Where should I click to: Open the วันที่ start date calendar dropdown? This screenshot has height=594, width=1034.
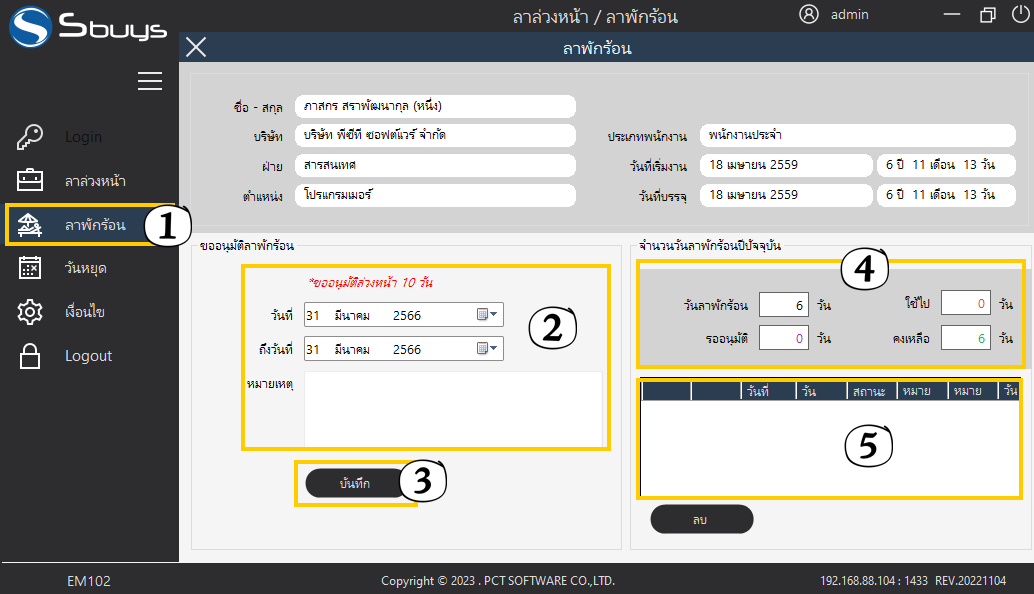pyautogui.click(x=487, y=315)
